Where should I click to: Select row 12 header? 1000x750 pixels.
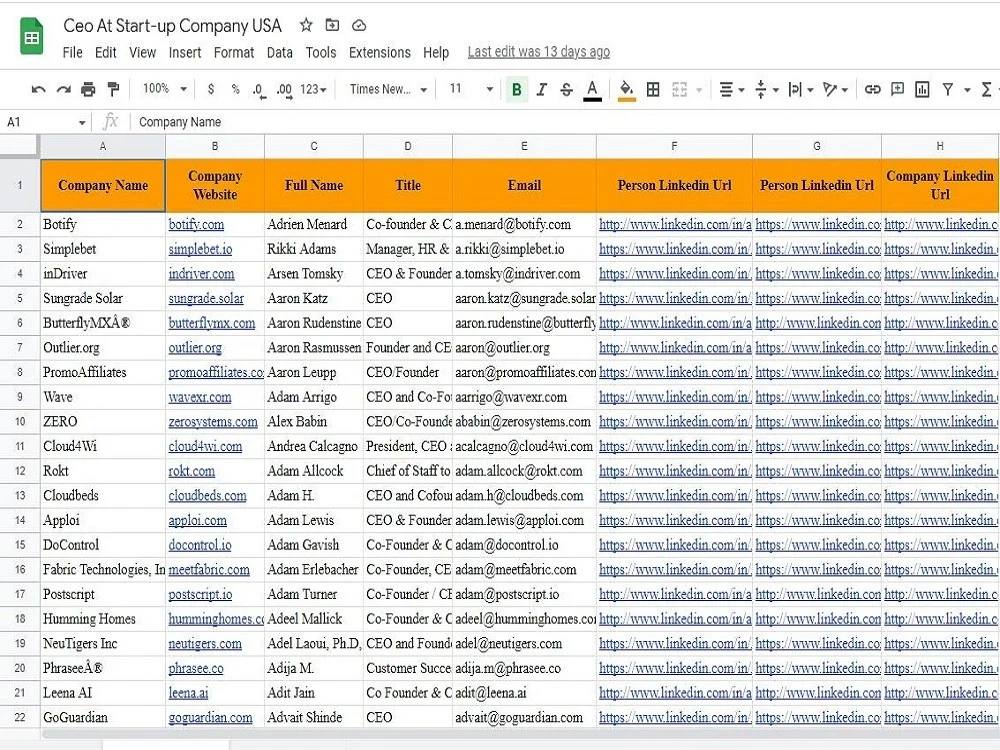(x=20, y=471)
